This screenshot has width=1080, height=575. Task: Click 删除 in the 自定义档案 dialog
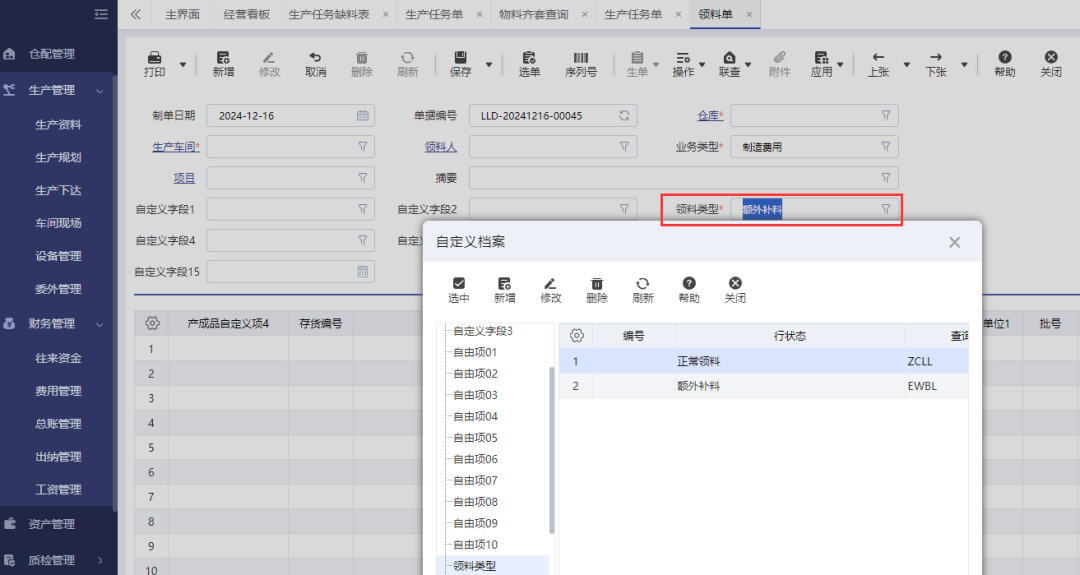tap(596, 290)
